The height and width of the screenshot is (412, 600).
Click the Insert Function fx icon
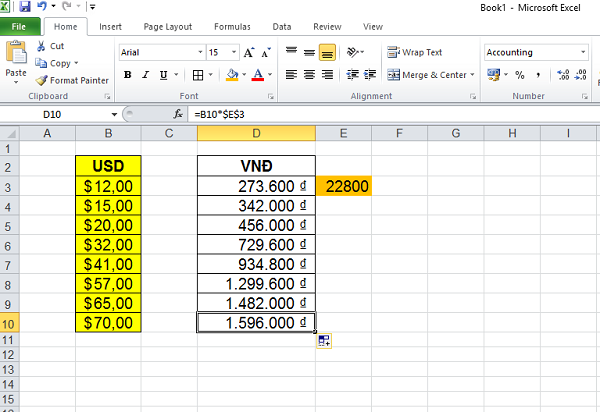[178, 115]
